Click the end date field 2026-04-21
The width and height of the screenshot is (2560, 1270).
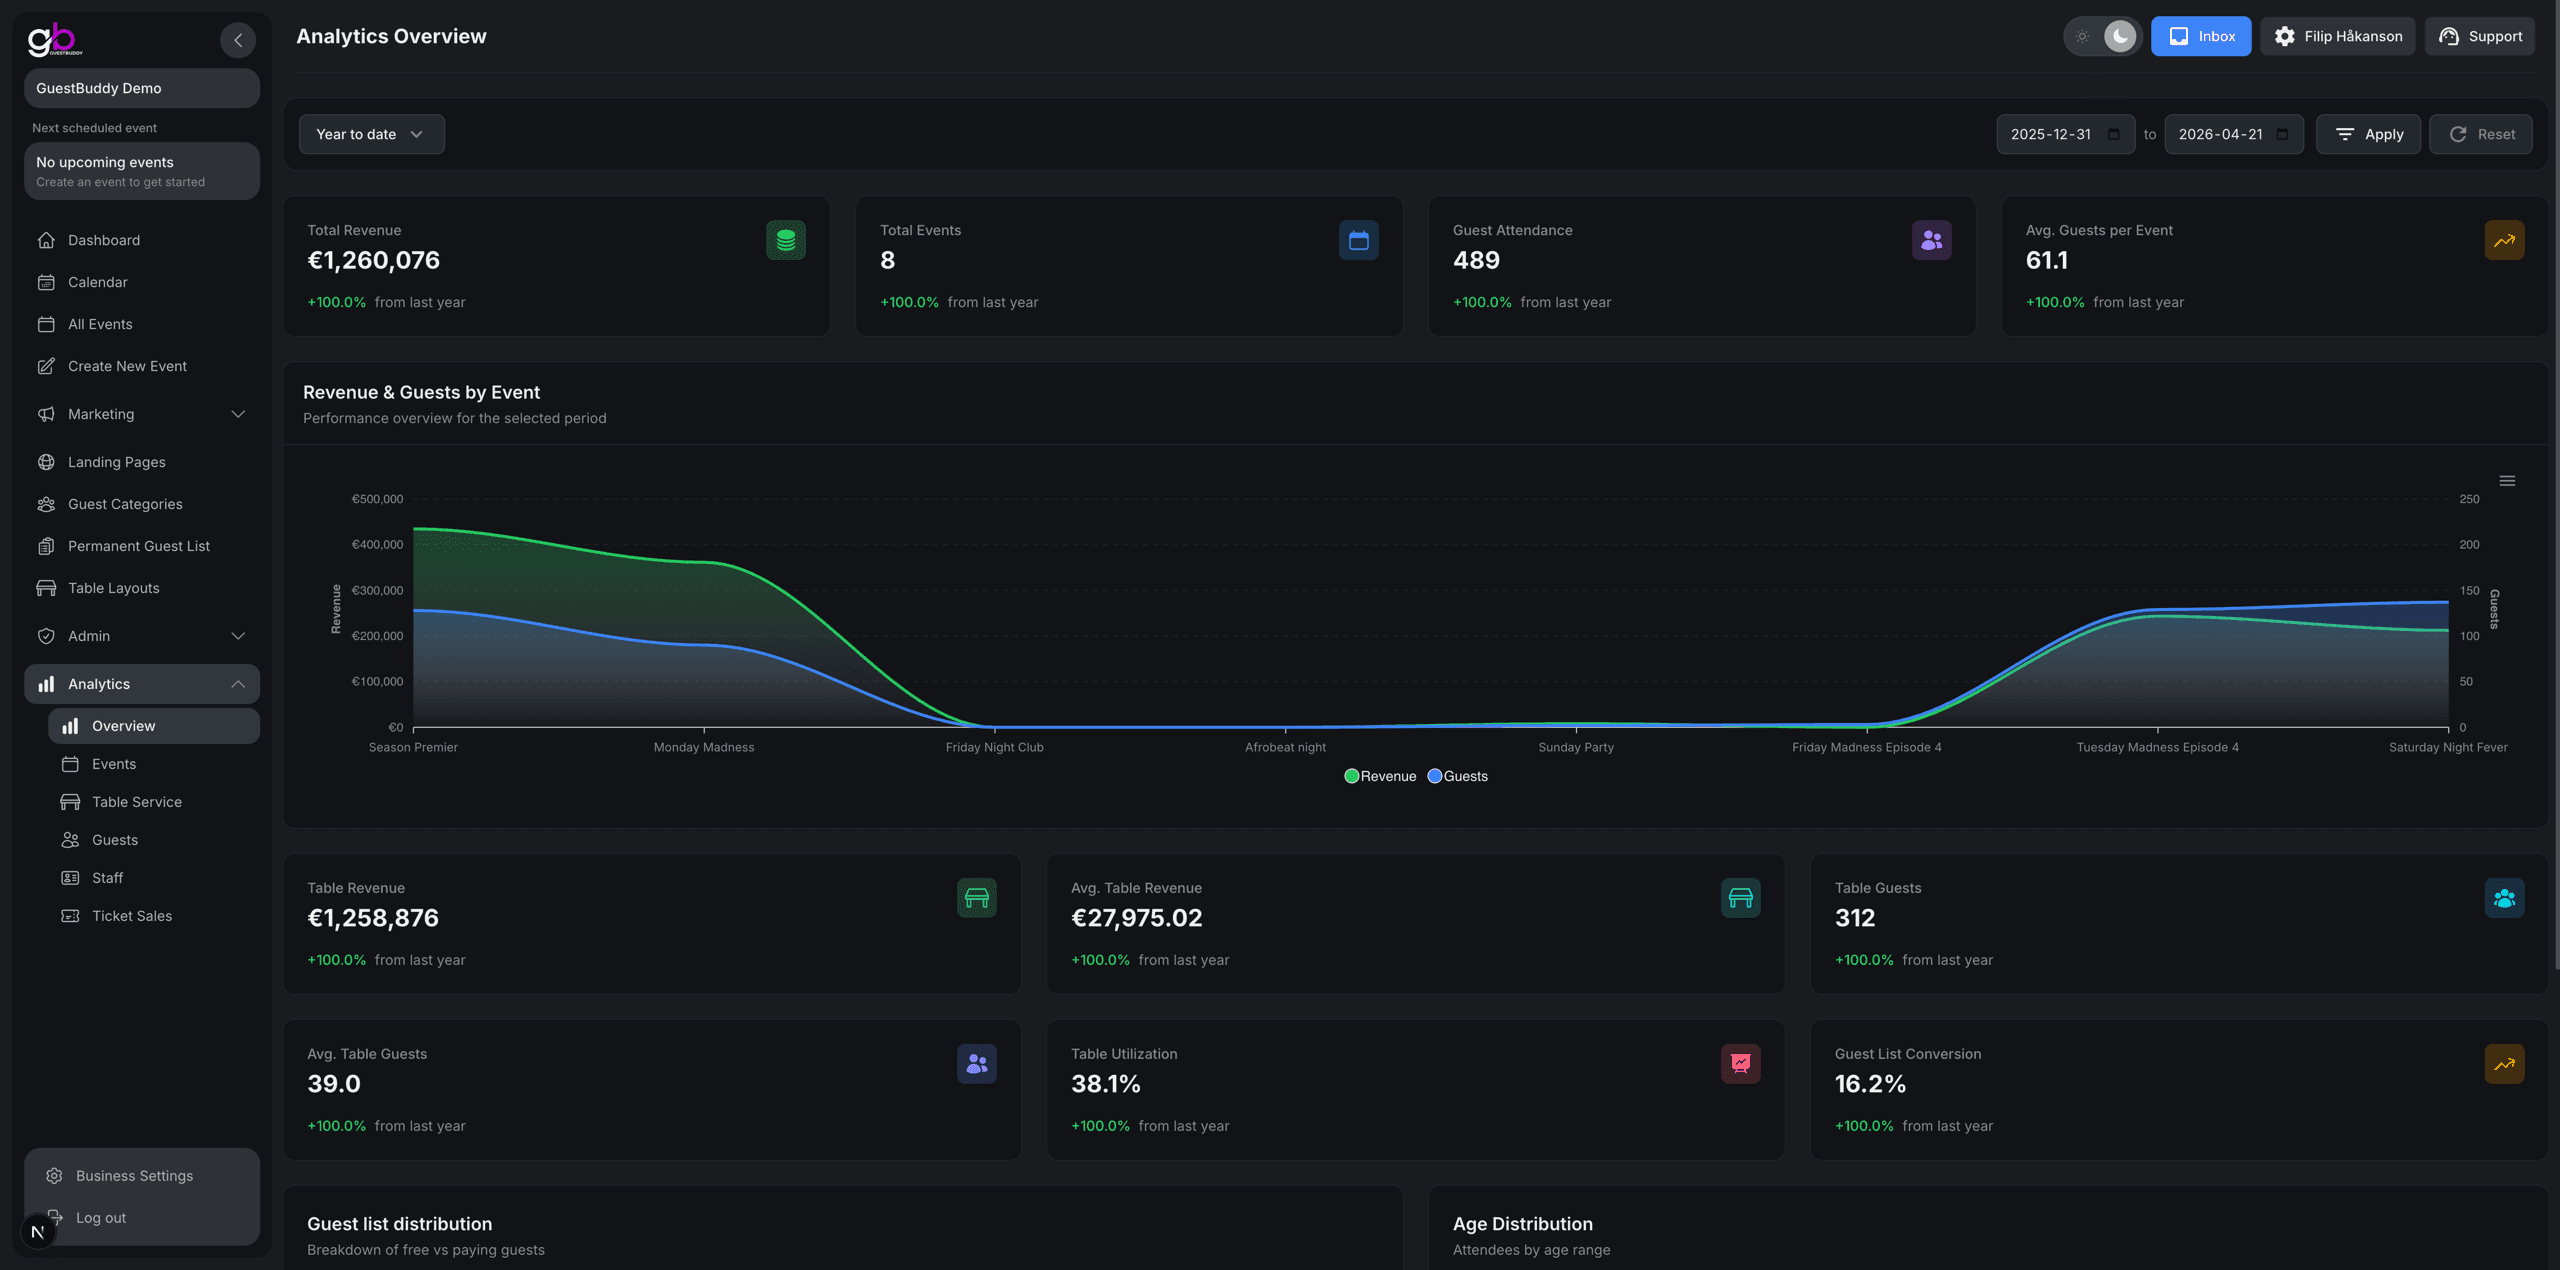pos(2233,134)
